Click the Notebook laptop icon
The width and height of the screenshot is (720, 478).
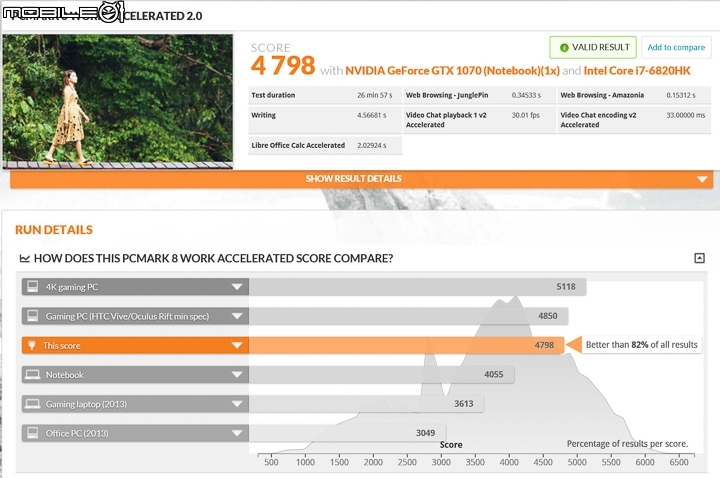coord(33,375)
